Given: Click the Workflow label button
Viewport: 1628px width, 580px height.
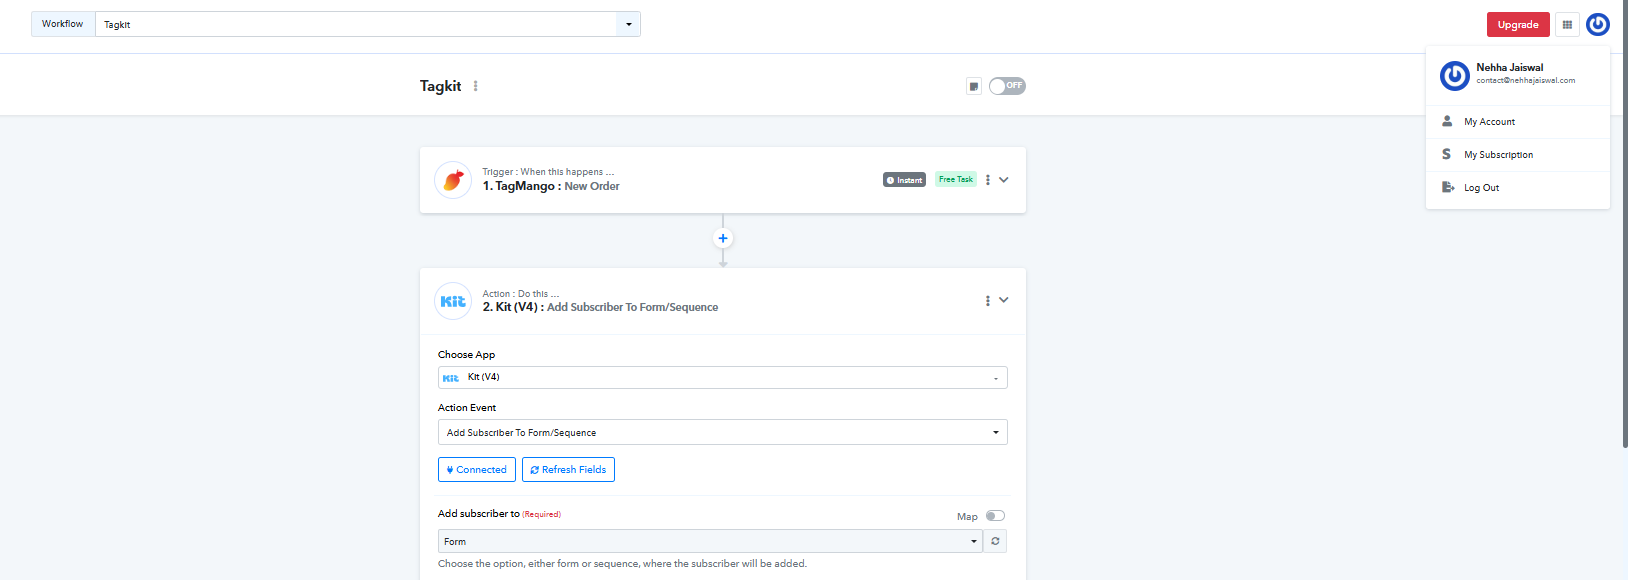Looking at the screenshot, I should click(63, 24).
